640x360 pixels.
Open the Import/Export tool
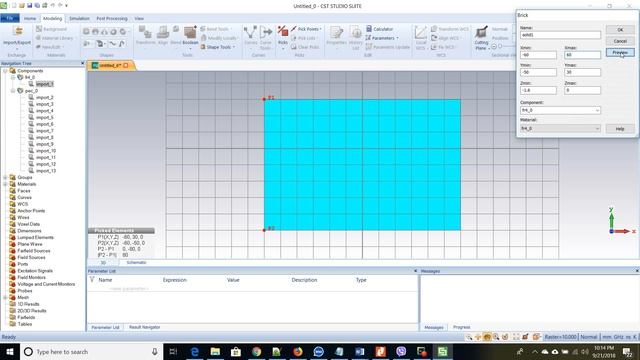click(17, 36)
